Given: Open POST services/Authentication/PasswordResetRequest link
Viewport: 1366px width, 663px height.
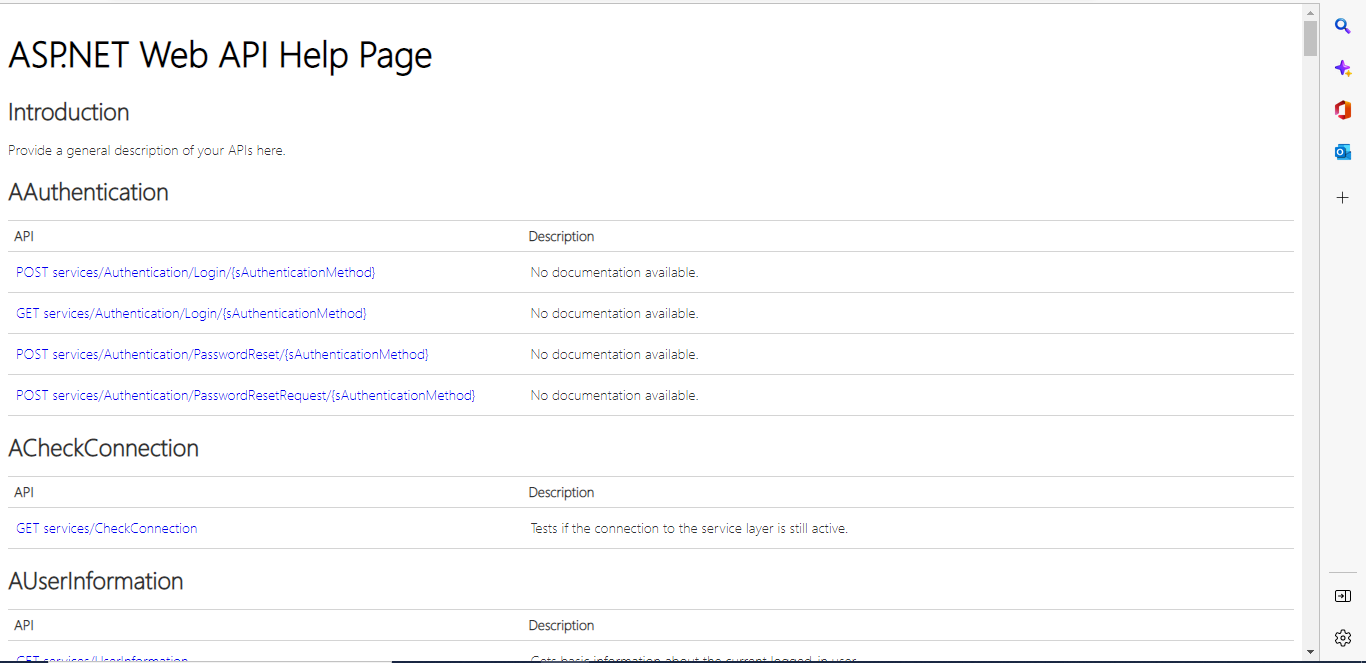Looking at the screenshot, I should point(246,395).
